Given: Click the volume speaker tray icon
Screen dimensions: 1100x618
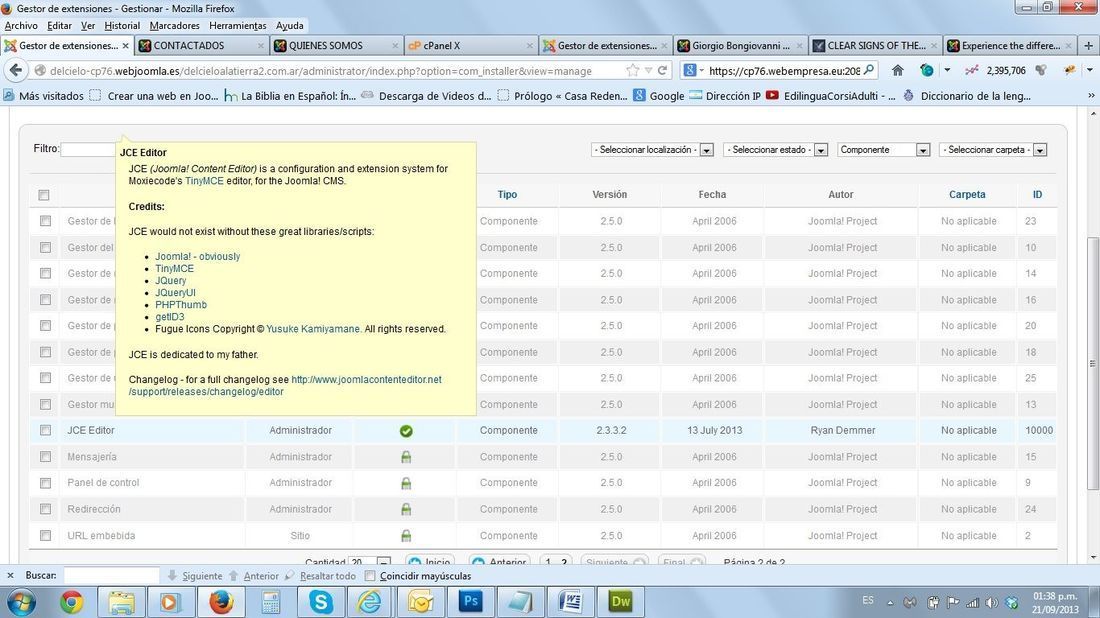Looking at the screenshot, I should 991,602.
